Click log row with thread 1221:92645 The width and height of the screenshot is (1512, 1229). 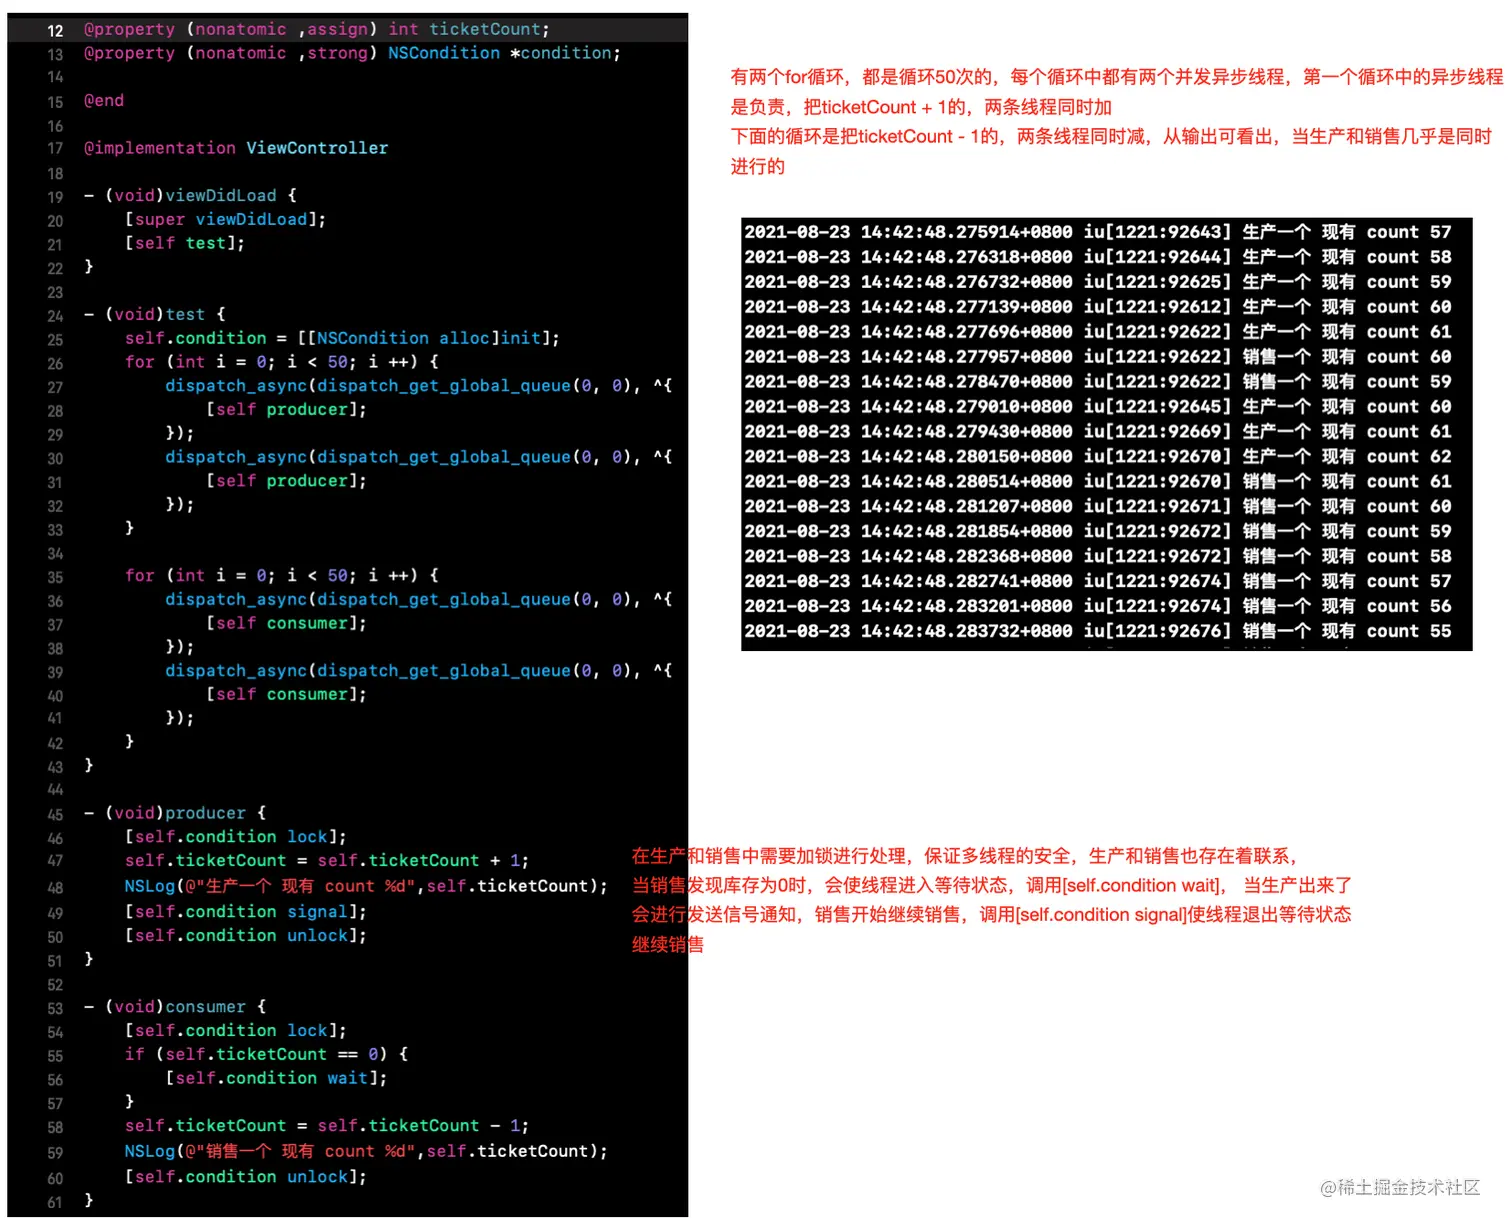(x=1097, y=407)
